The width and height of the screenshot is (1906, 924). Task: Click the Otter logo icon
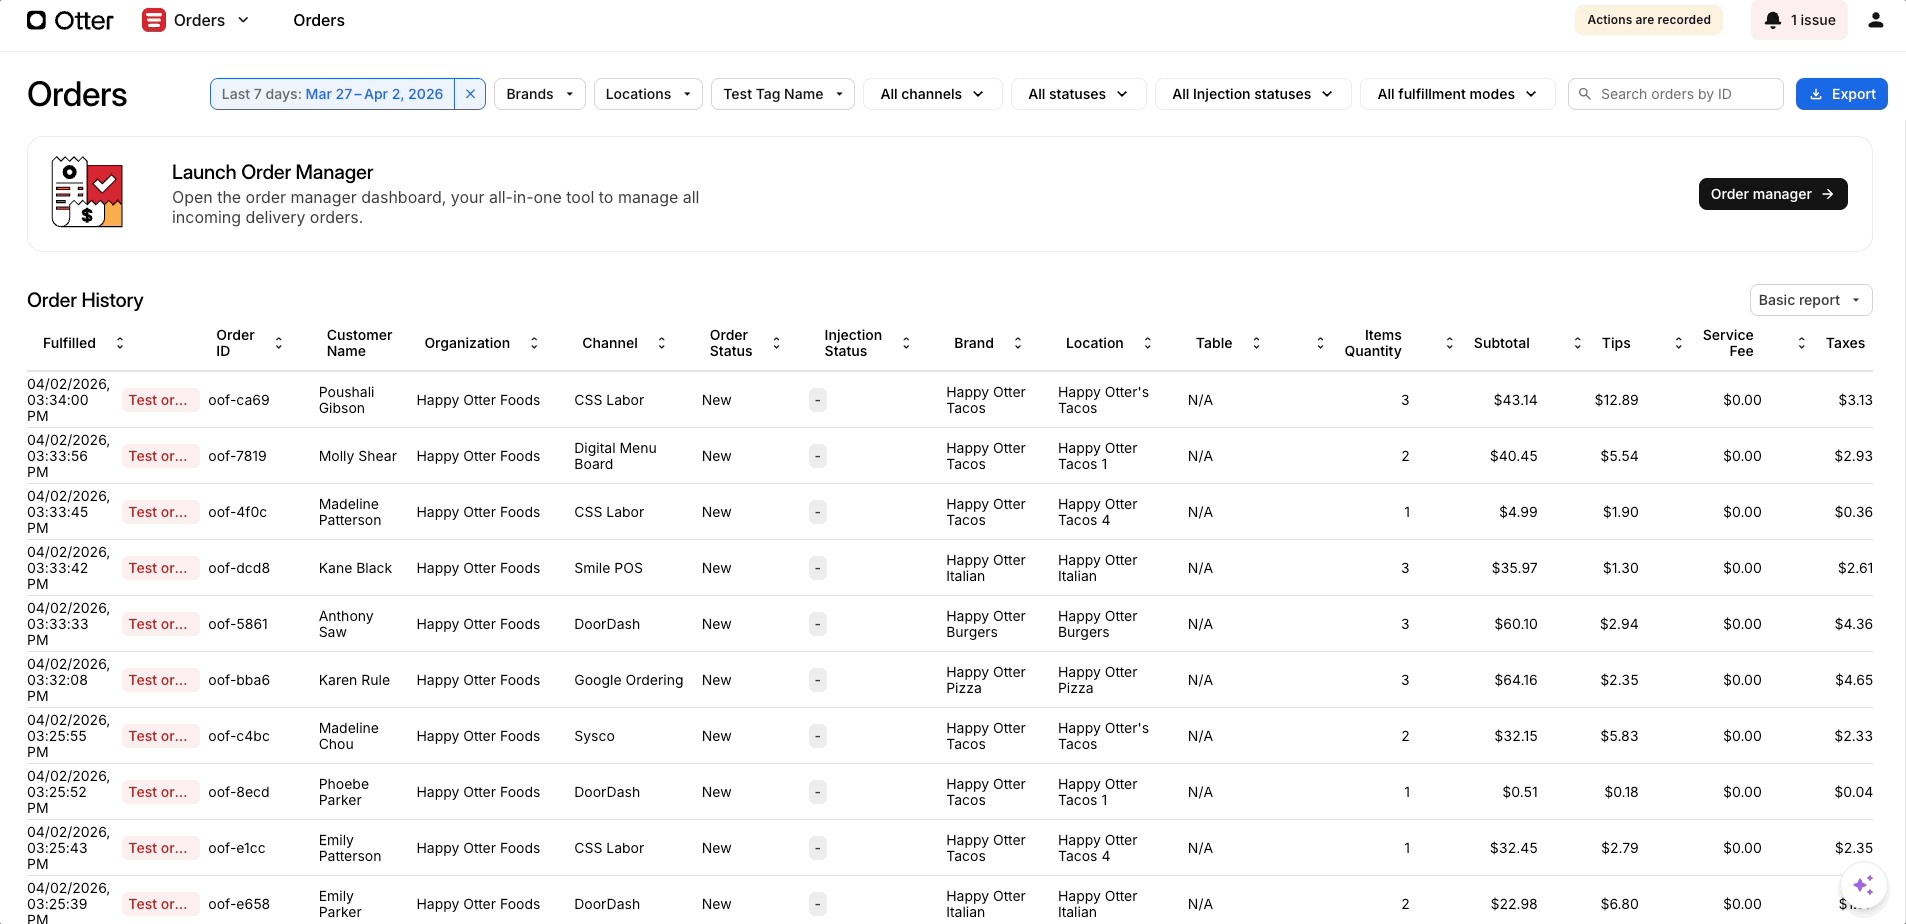pyautogui.click(x=36, y=20)
